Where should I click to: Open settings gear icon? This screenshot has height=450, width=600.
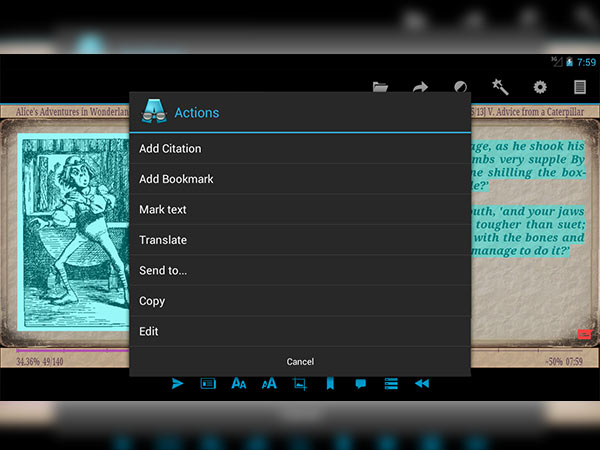[x=540, y=87]
